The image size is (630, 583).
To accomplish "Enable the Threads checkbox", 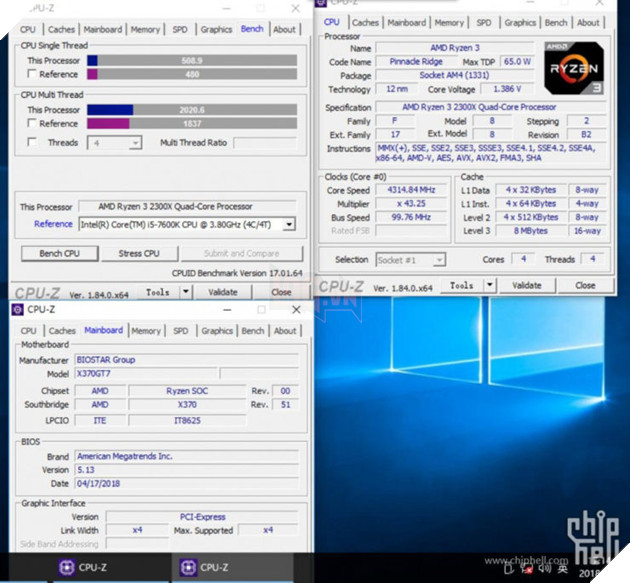I will pyautogui.click(x=32, y=142).
